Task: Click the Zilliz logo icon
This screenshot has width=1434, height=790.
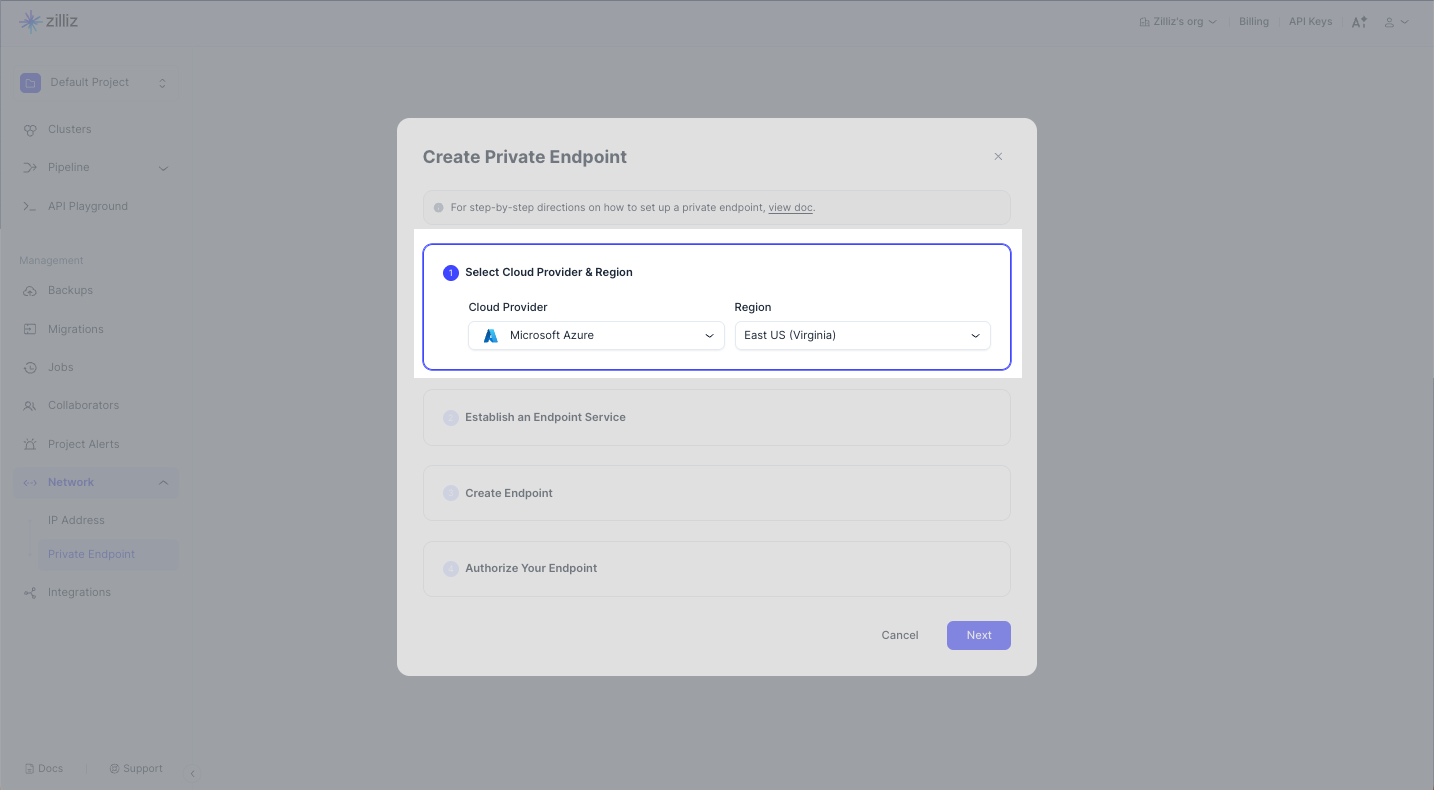Action: point(31,21)
